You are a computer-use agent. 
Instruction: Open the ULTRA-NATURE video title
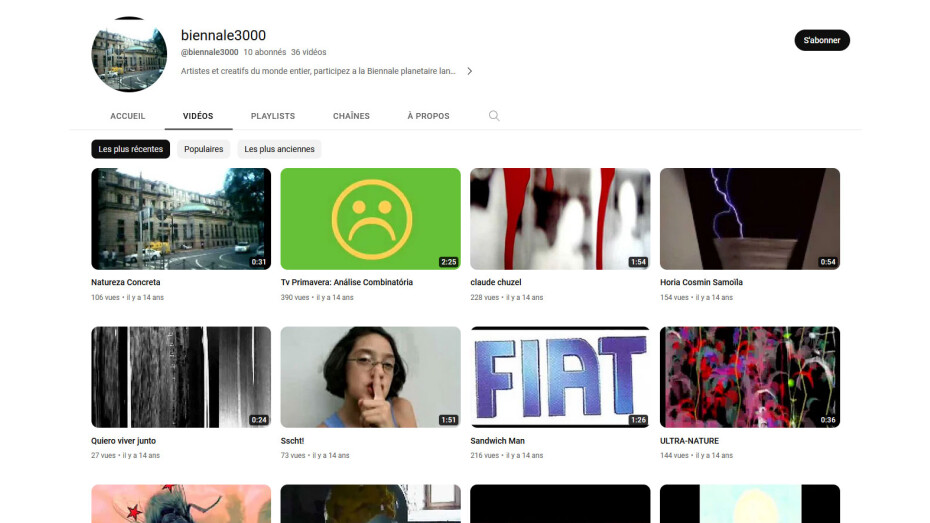point(689,441)
